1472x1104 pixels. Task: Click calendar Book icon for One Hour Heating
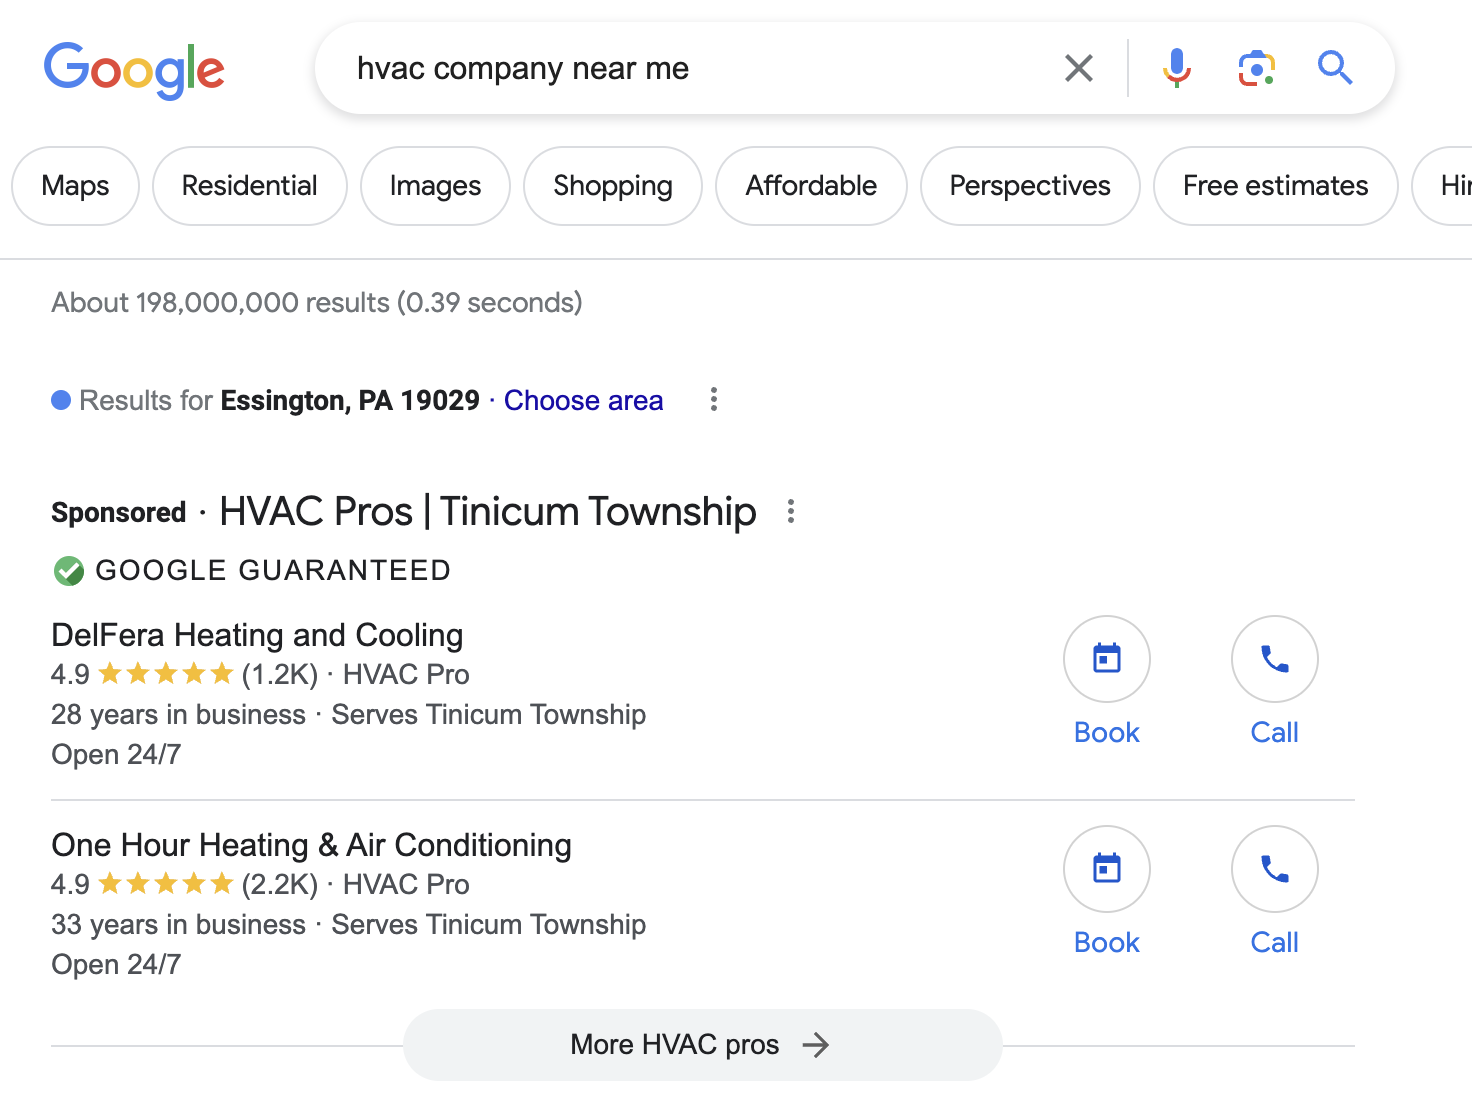pyautogui.click(x=1107, y=869)
